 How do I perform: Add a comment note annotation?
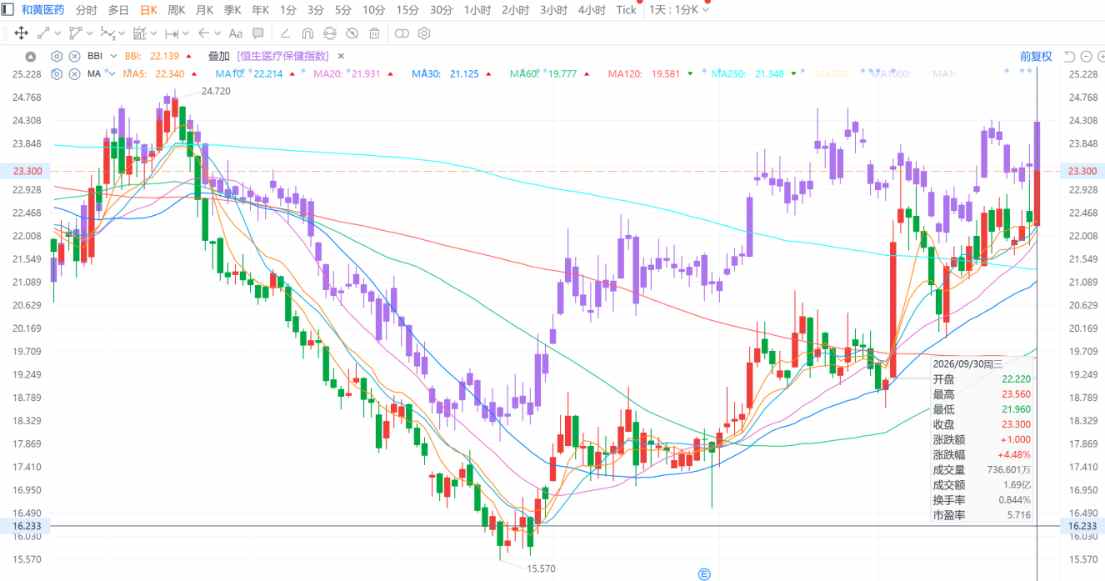pos(258,33)
